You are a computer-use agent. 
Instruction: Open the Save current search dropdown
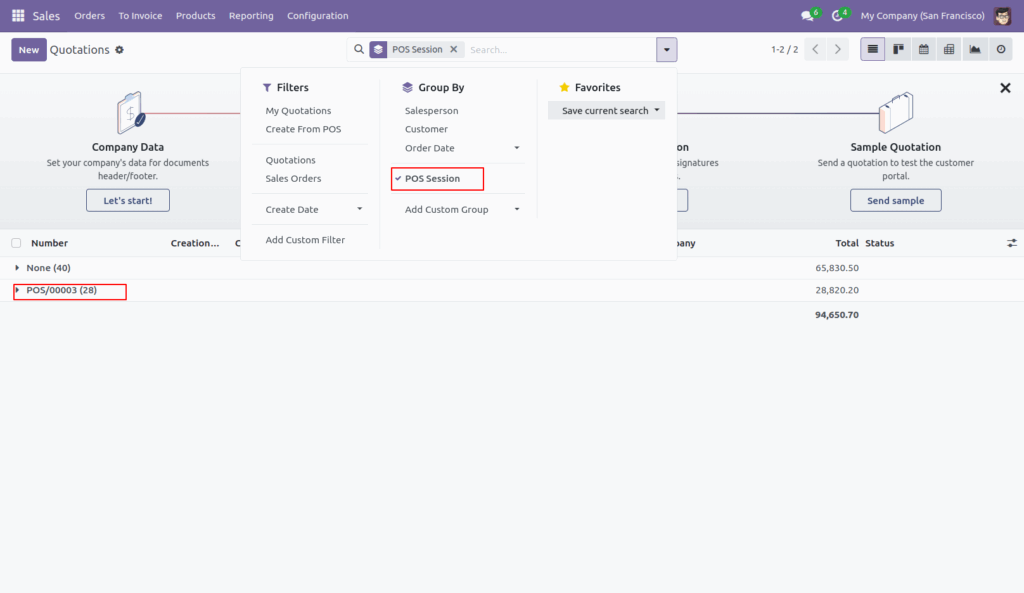[x=607, y=110]
